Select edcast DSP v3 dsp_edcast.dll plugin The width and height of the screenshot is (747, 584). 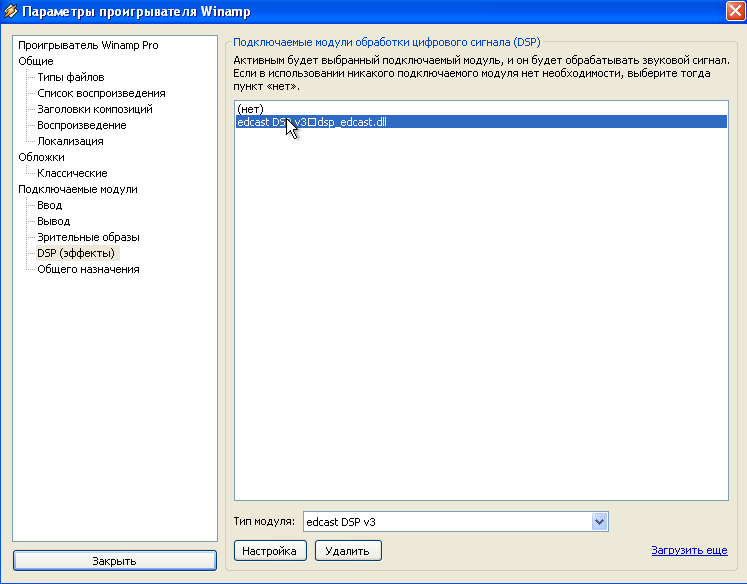click(481, 122)
